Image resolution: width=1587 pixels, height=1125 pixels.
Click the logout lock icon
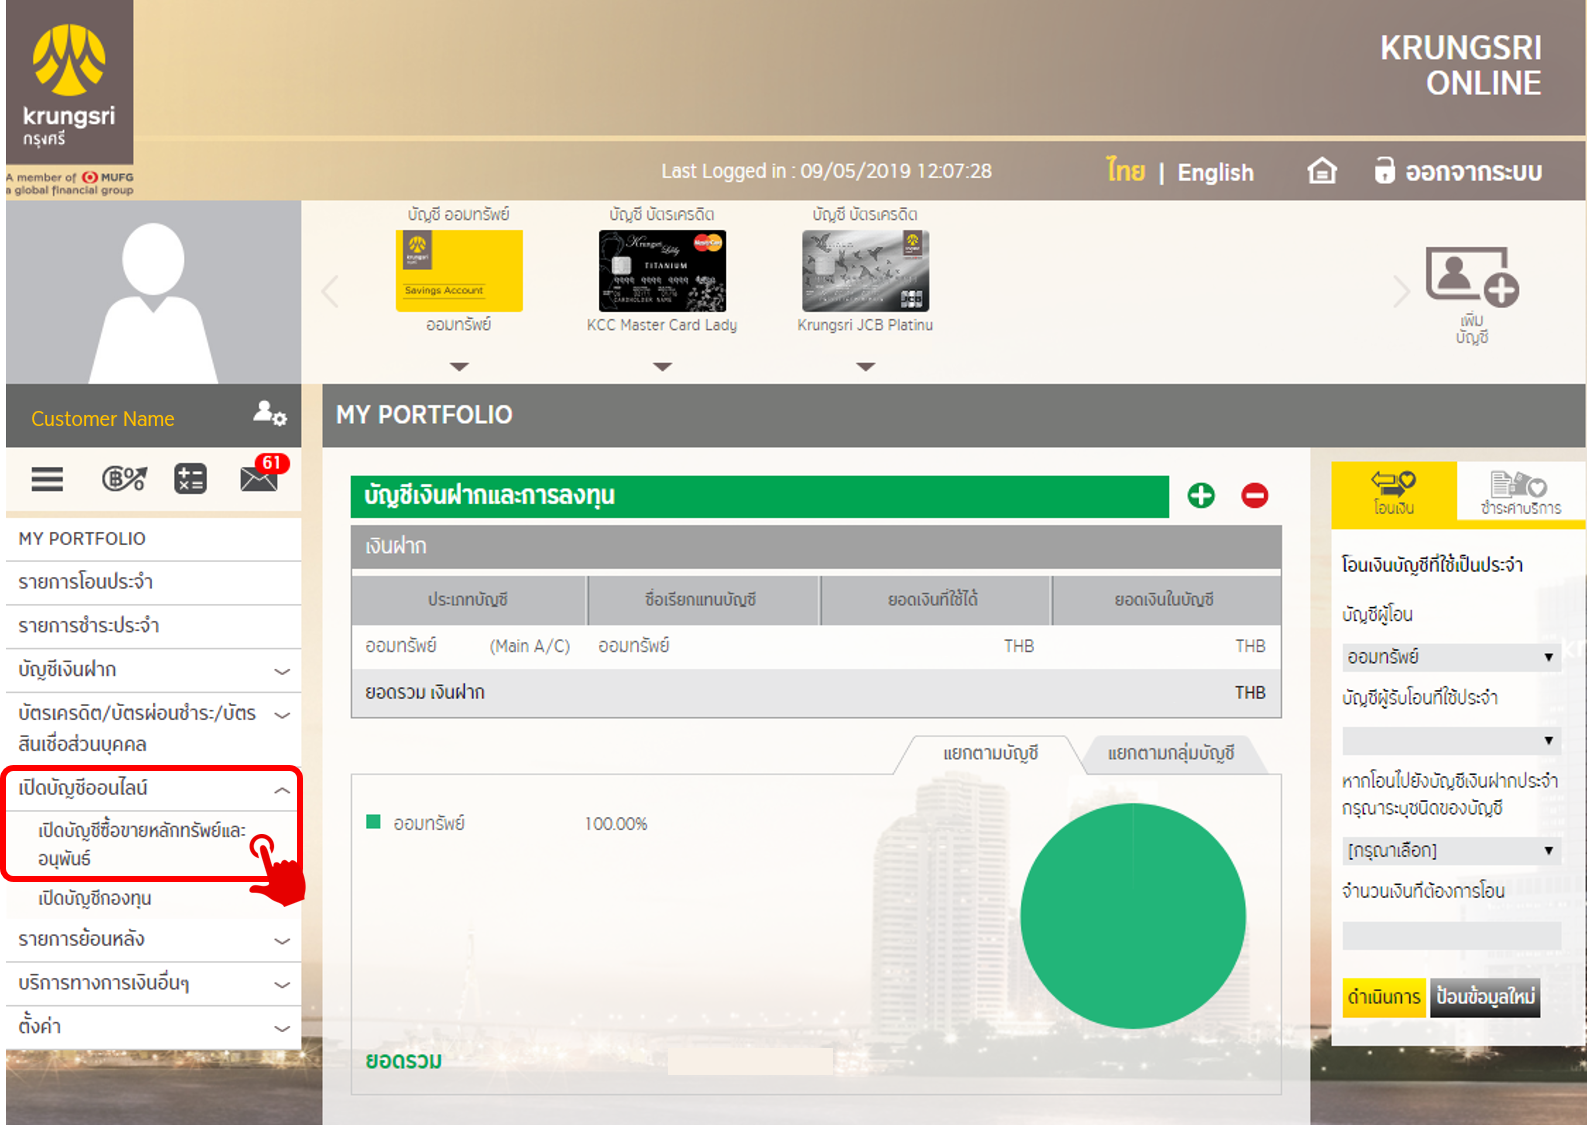1384,171
